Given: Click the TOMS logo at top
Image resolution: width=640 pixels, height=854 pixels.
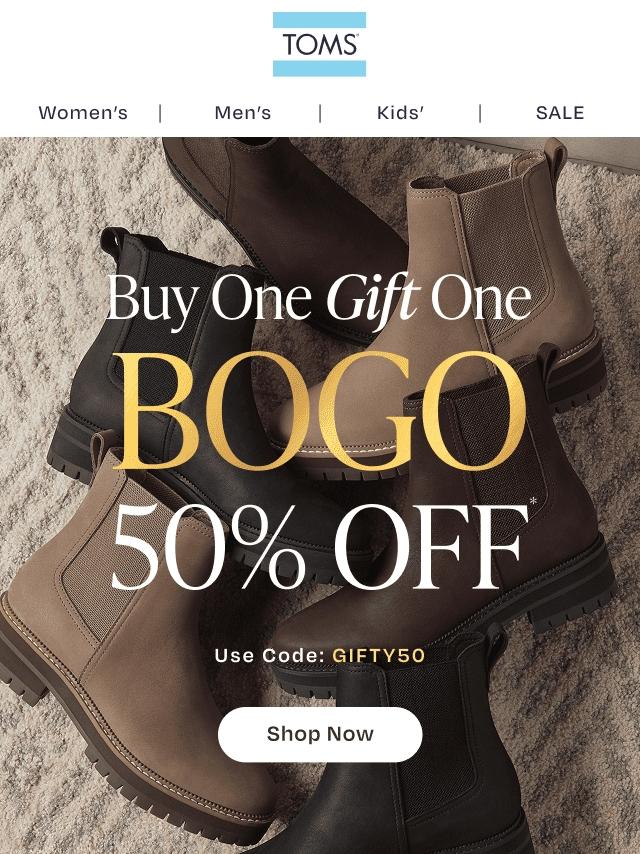Looking at the screenshot, I should pyautogui.click(x=319, y=44).
